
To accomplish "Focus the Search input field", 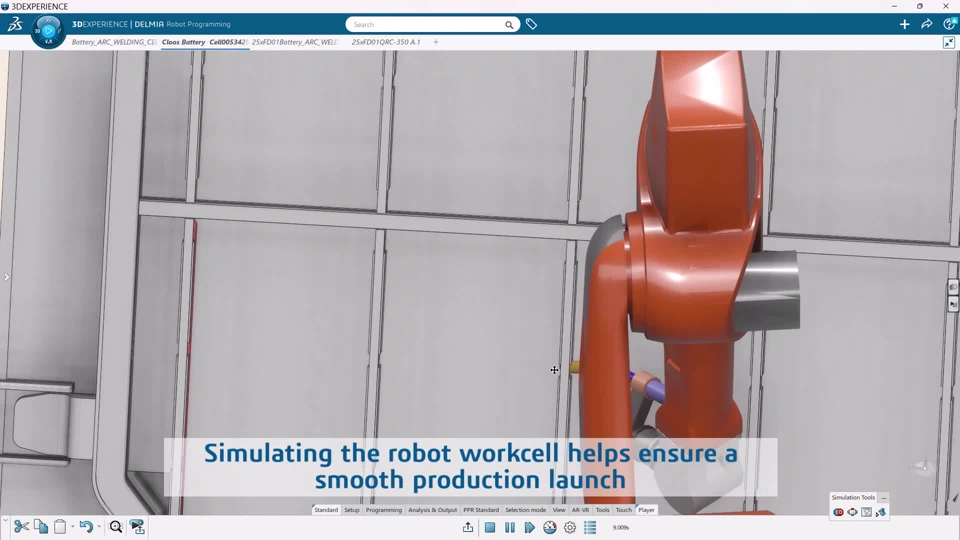I will point(427,24).
